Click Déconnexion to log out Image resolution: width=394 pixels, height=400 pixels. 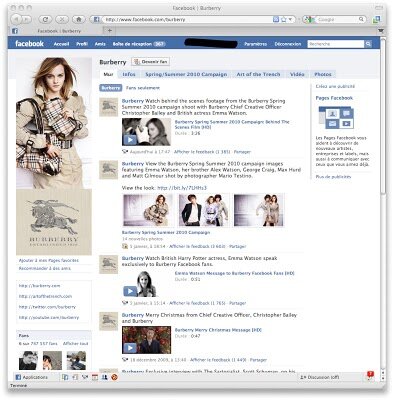288,44
